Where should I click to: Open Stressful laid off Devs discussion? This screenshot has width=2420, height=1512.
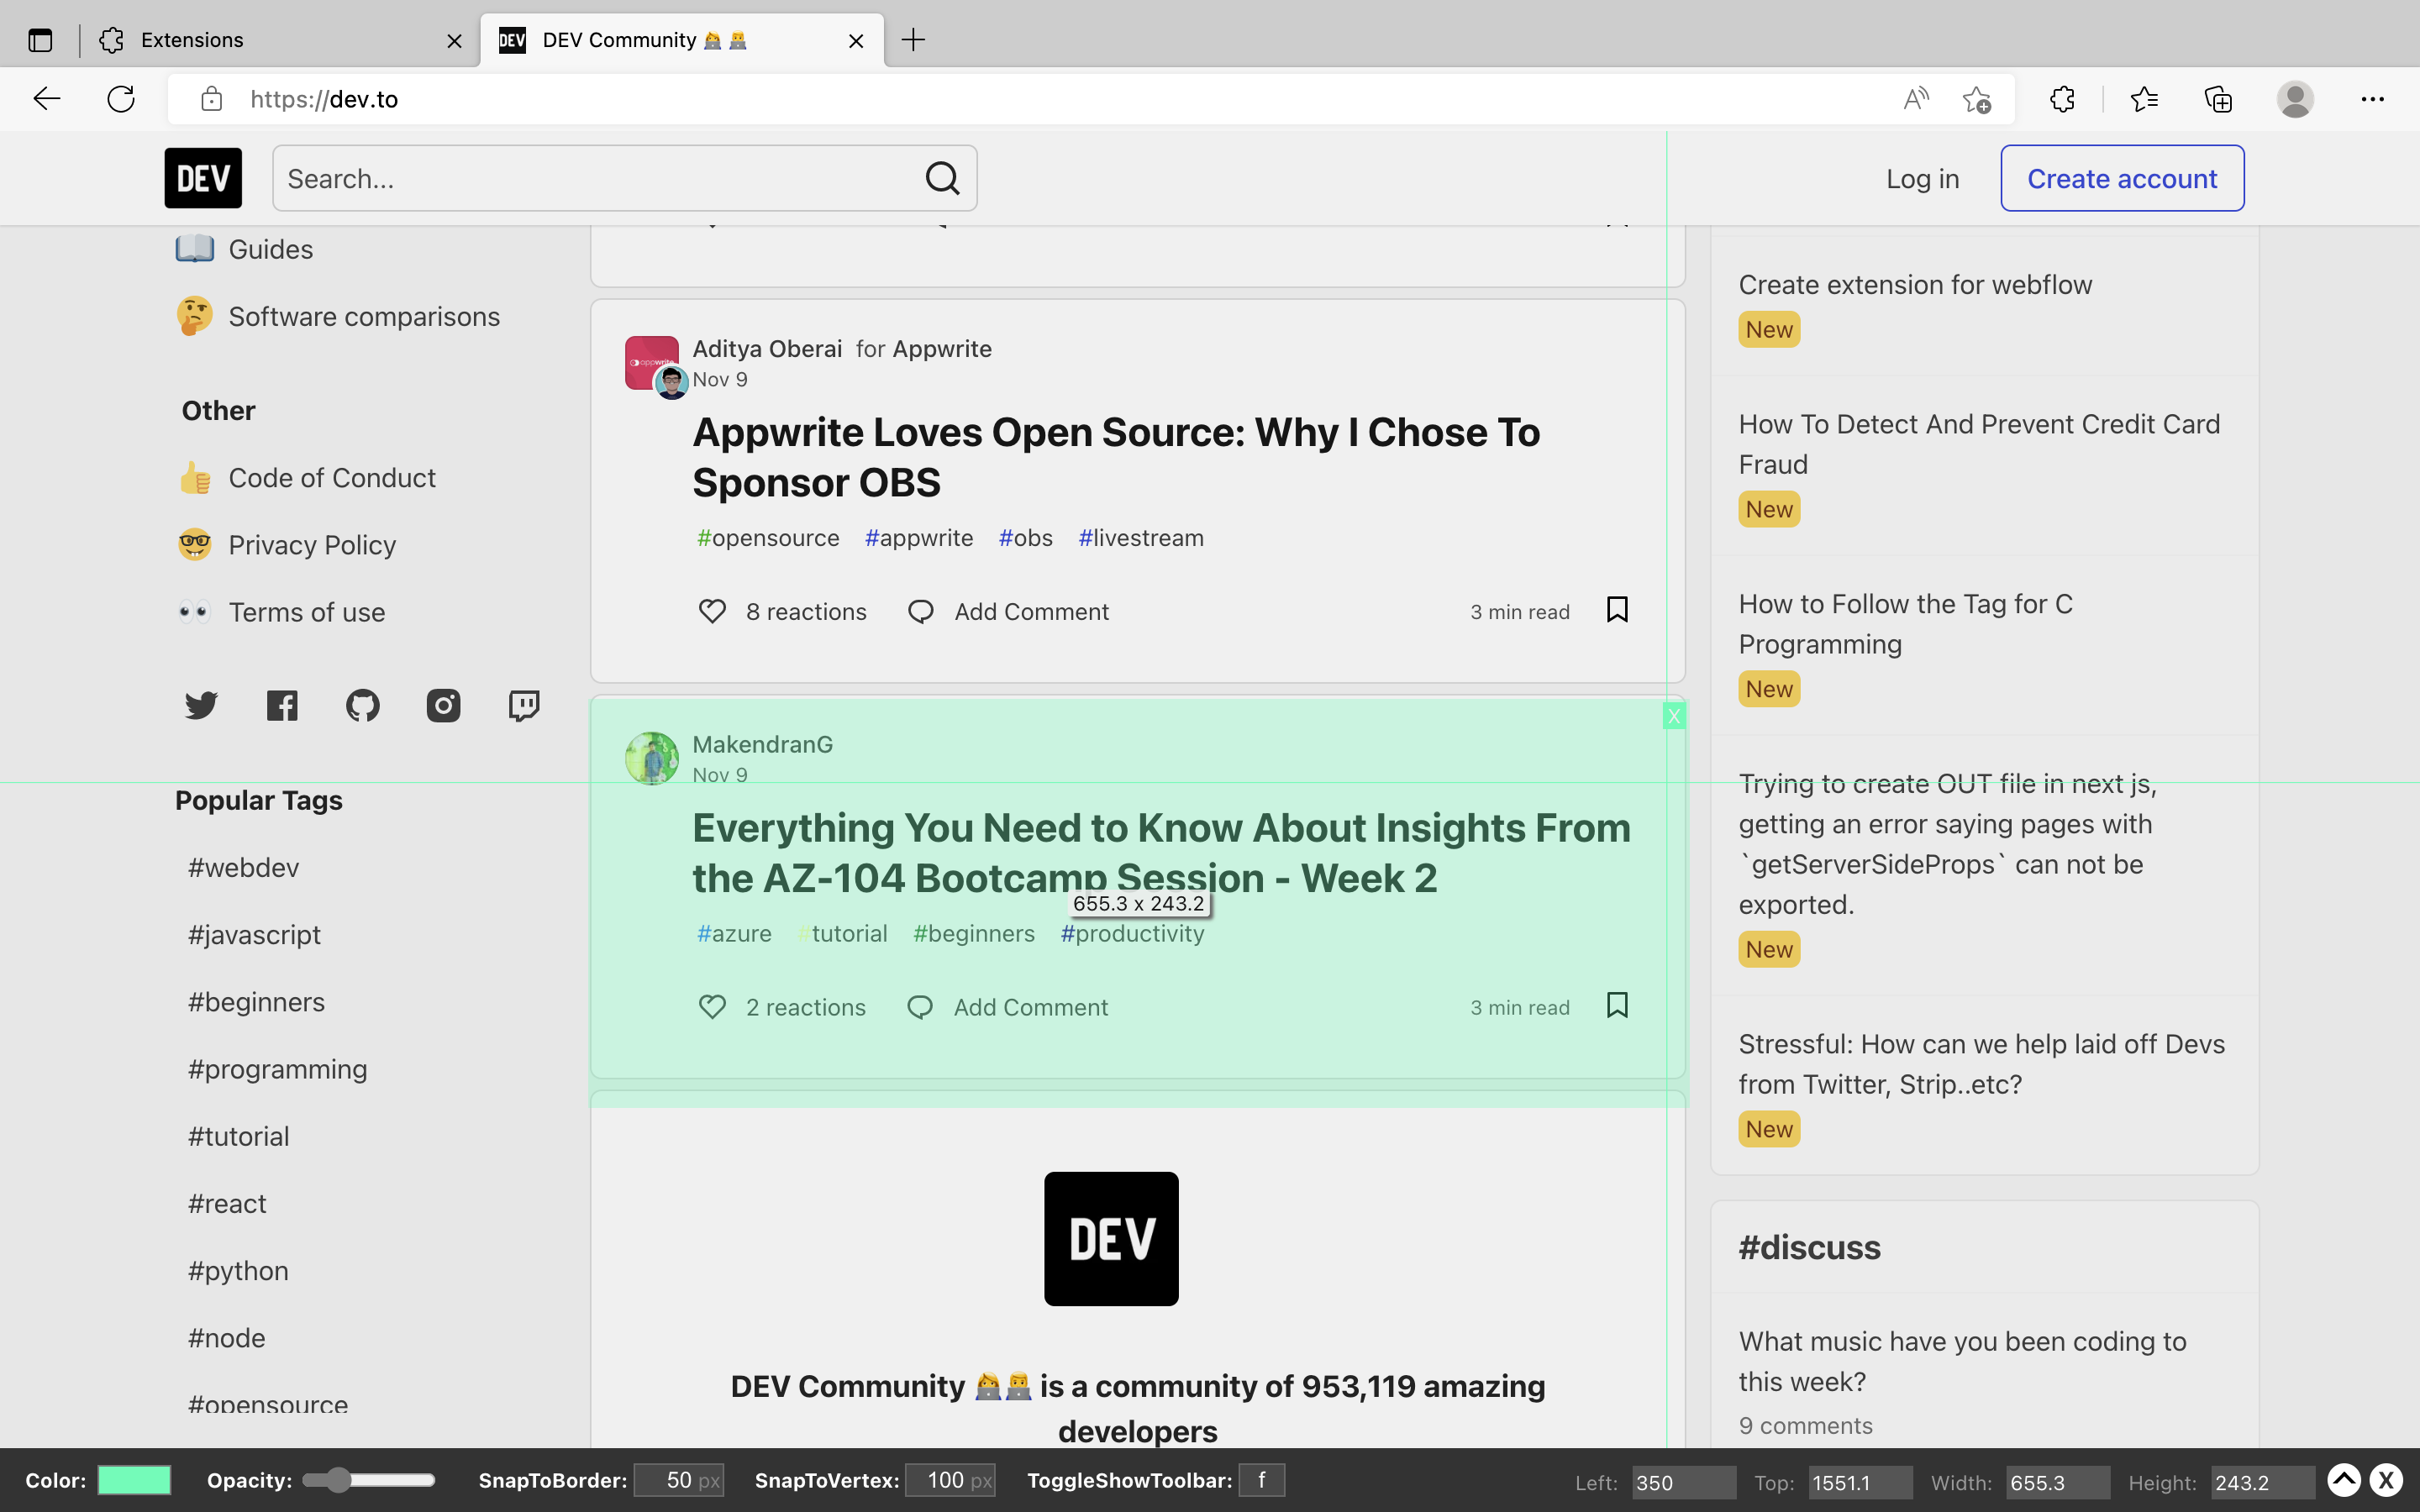pyautogui.click(x=1981, y=1064)
